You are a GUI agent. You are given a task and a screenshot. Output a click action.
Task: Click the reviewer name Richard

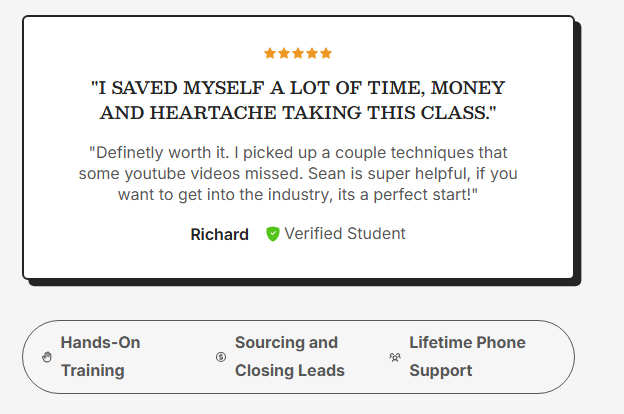(219, 235)
